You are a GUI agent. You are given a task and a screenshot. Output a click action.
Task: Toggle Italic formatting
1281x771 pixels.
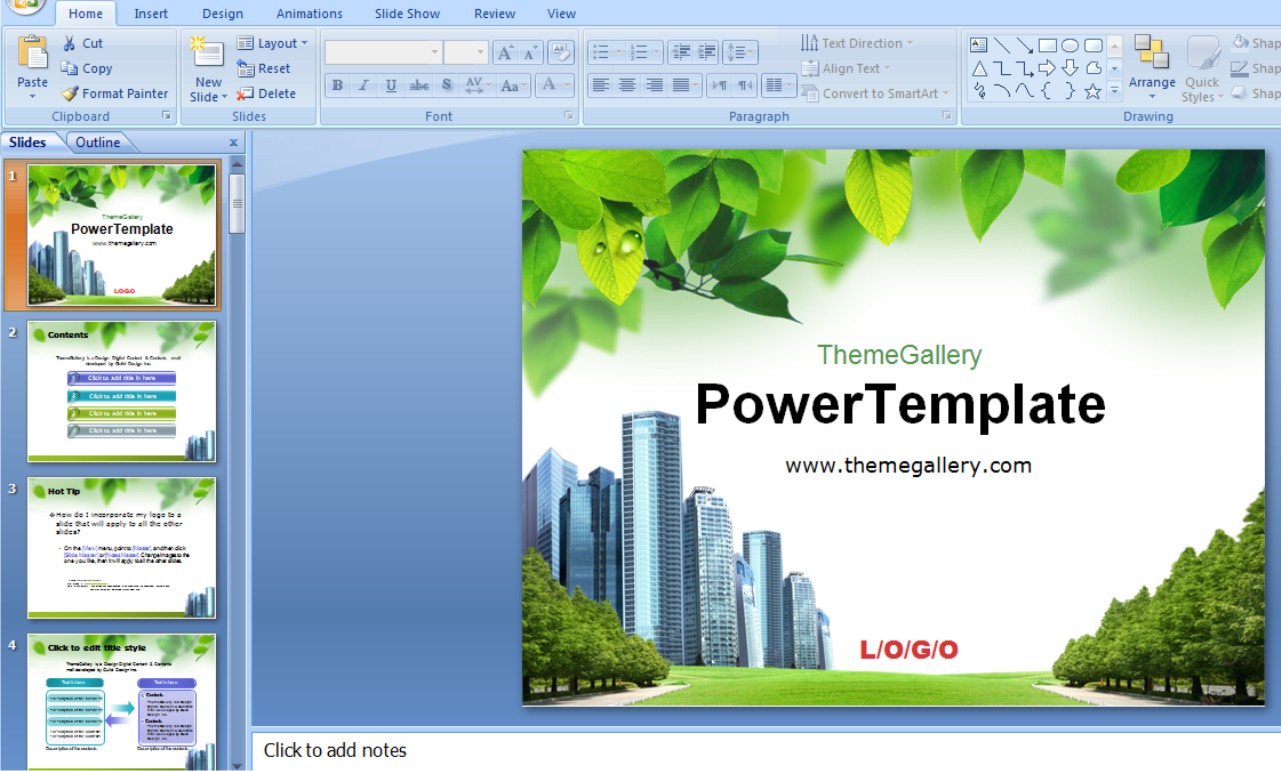click(x=364, y=85)
